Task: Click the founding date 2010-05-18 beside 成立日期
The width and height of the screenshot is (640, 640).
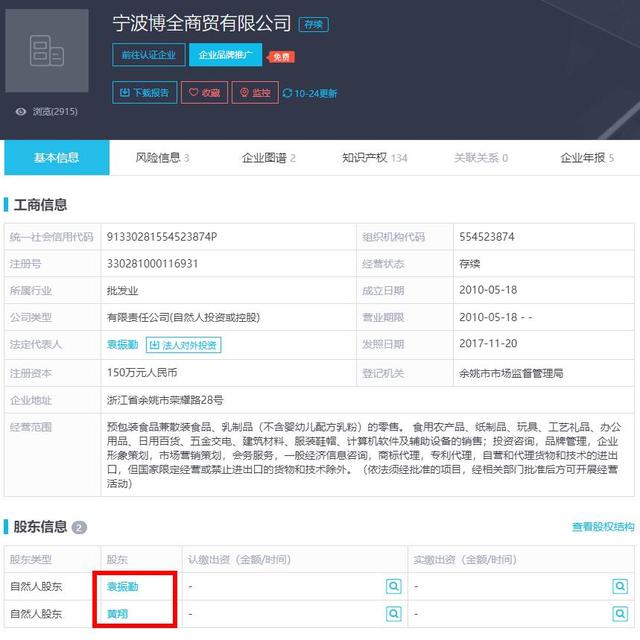Action: (488, 290)
